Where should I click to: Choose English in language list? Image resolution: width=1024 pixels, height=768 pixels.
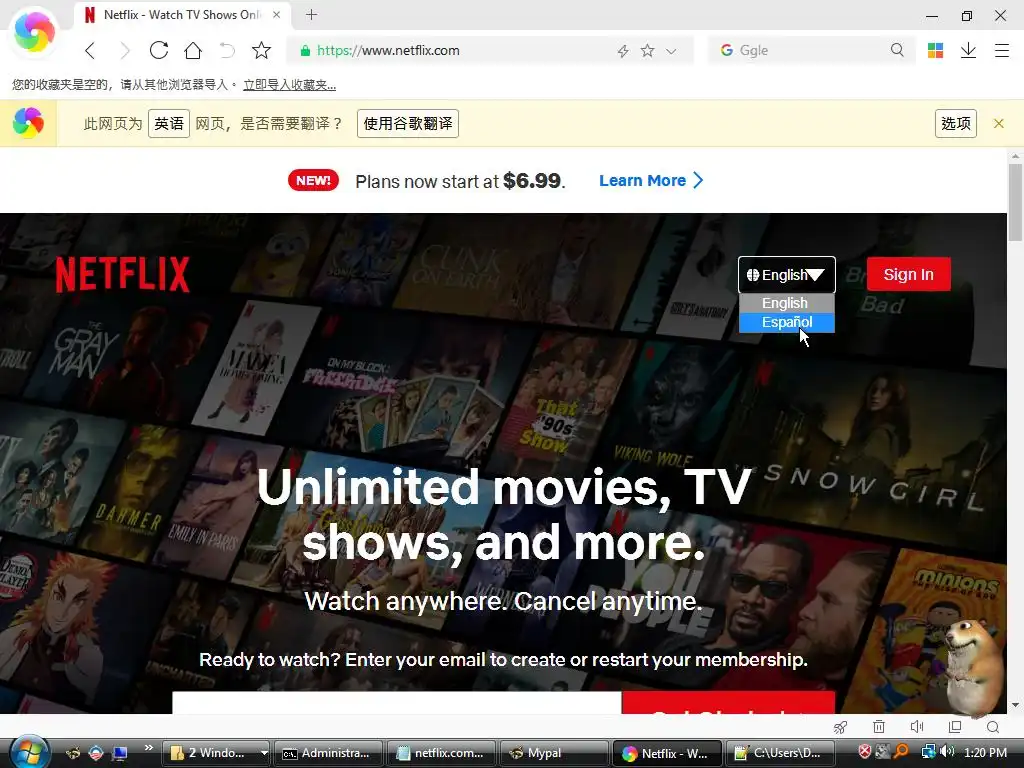[x=786, y=303]
